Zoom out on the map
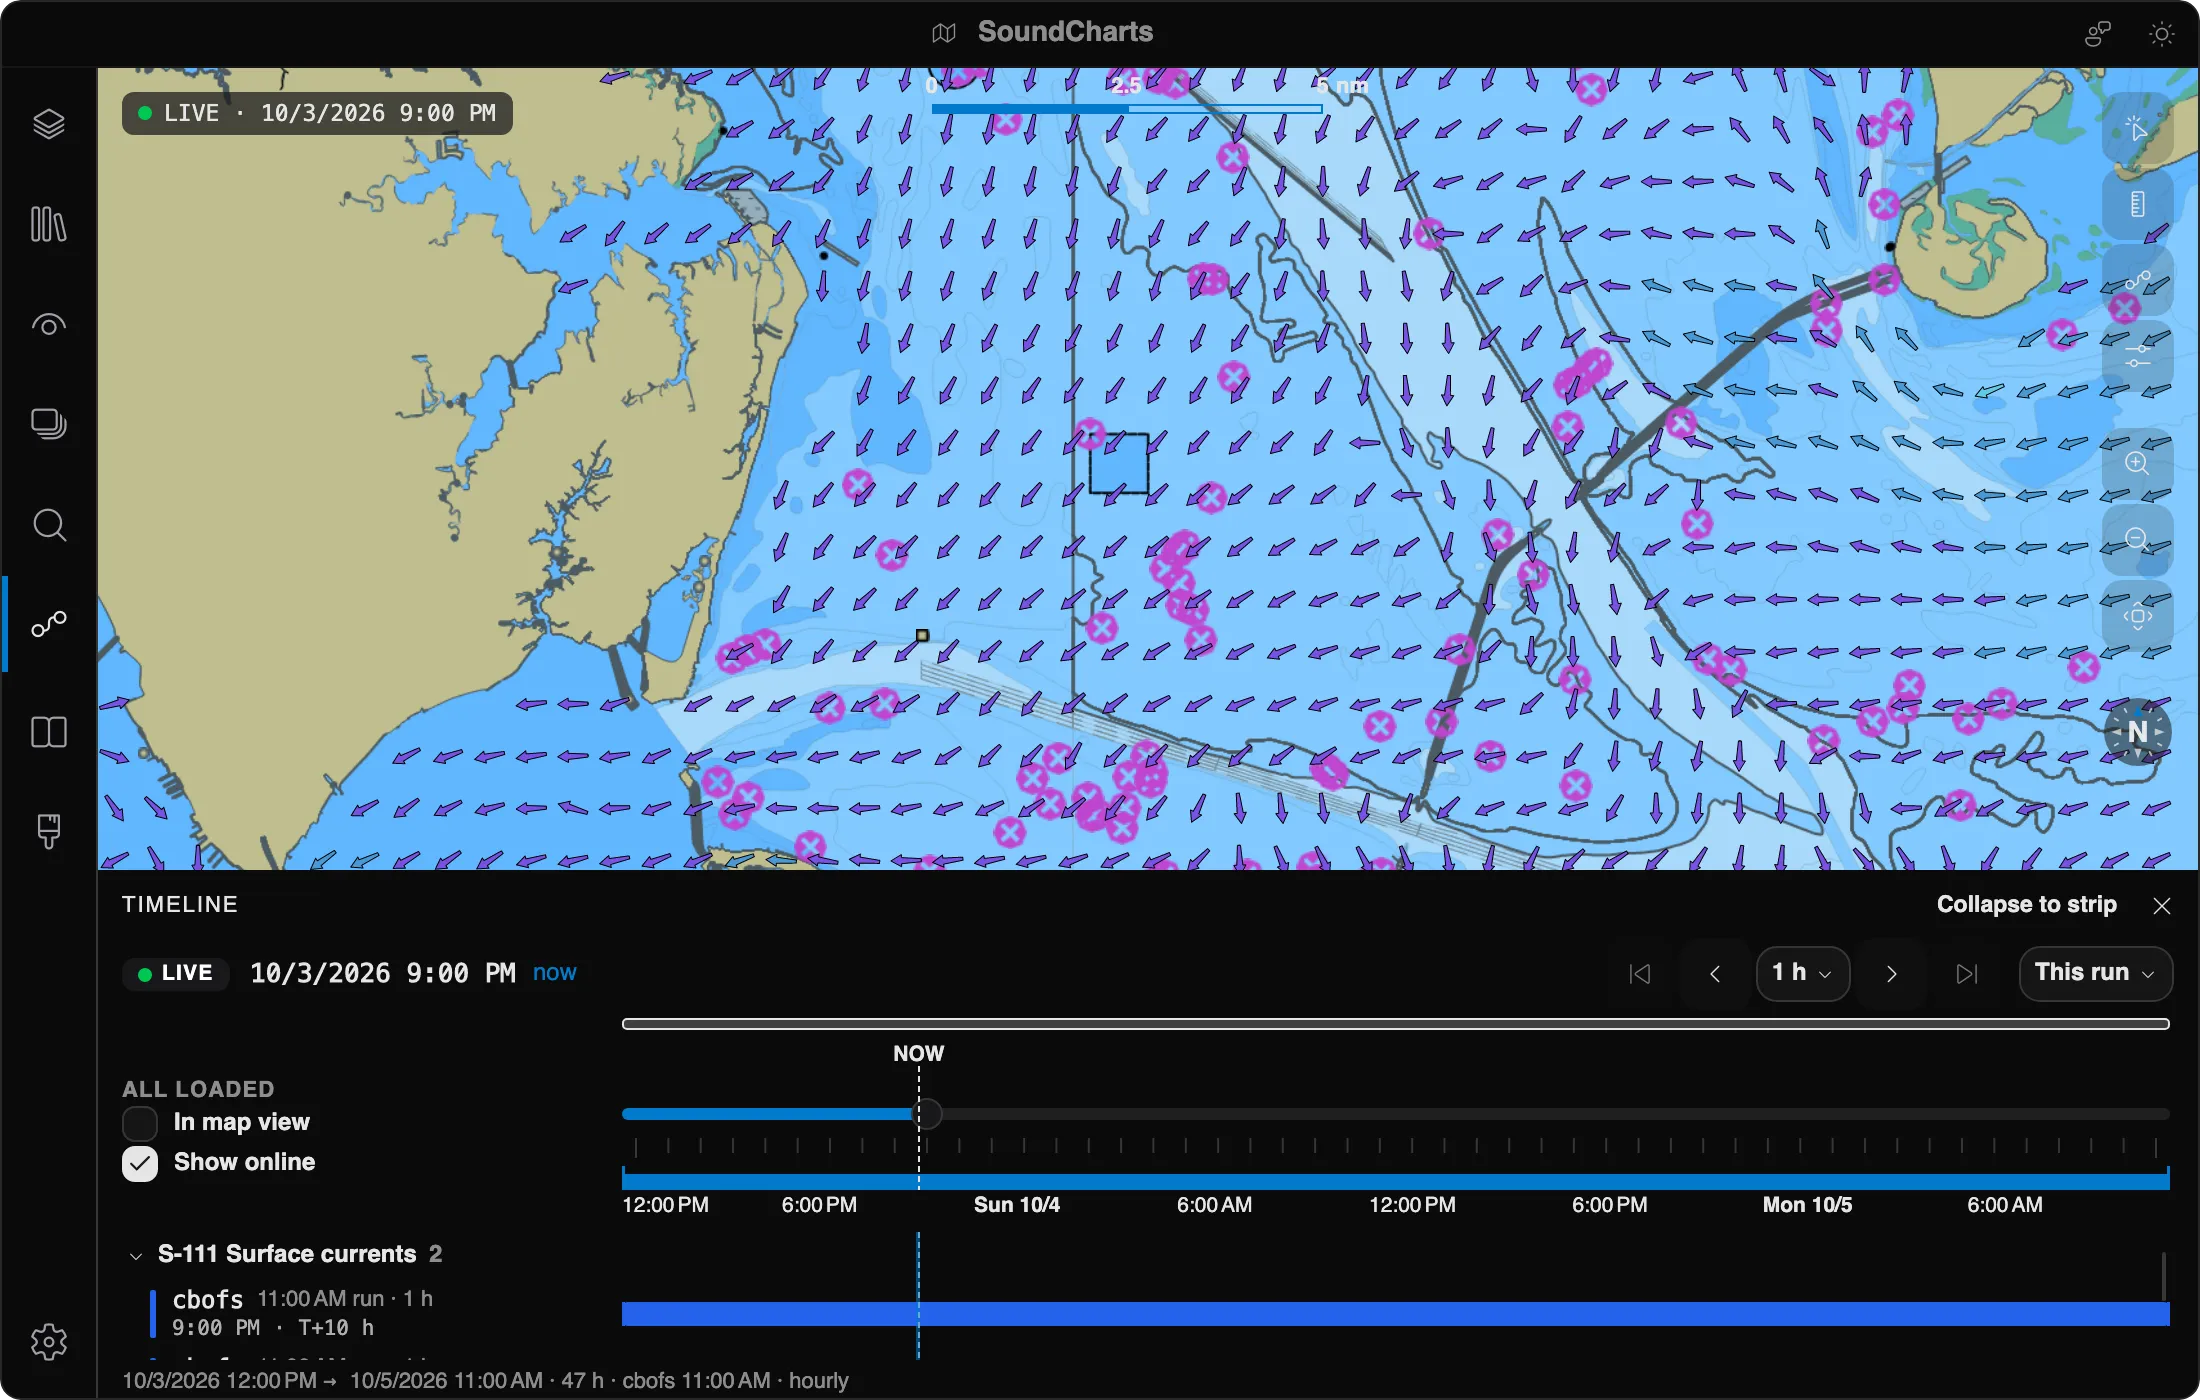2200x1400 pixels. tap(2137, 539)
